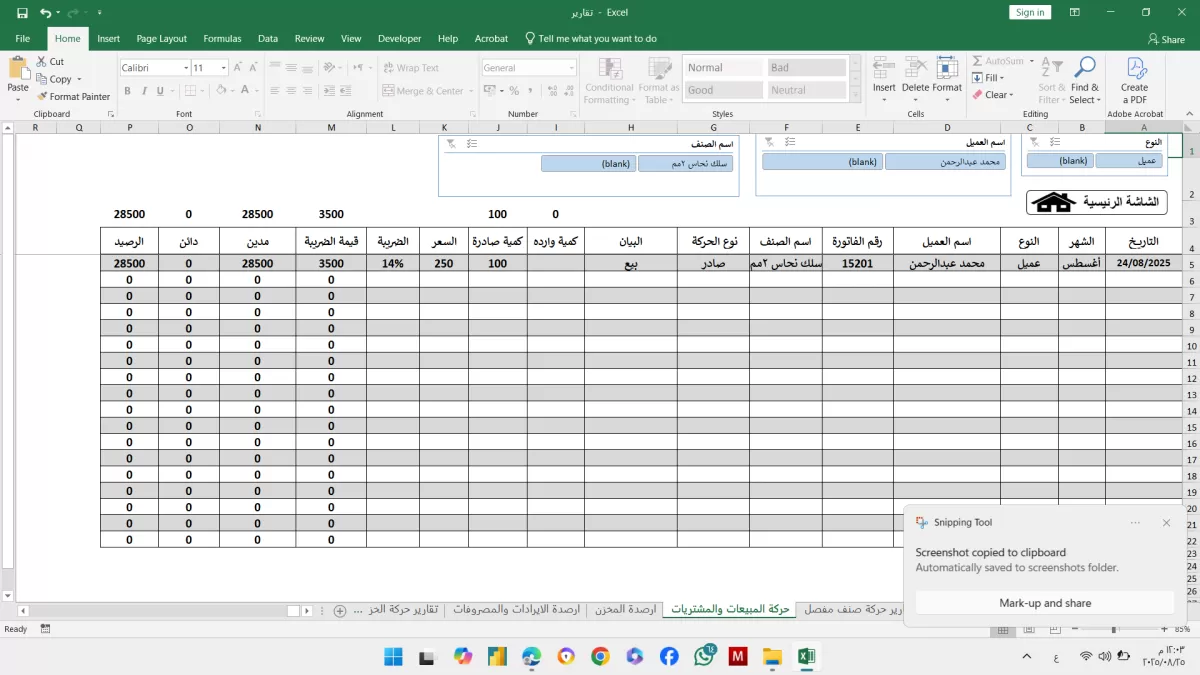Click Mark-up and share in notification
The image size is (1200, 675).
coord(1044,603)
